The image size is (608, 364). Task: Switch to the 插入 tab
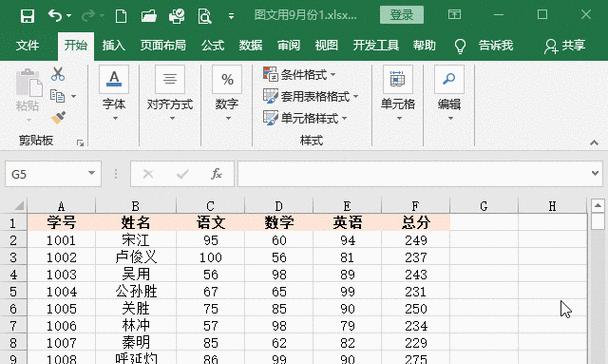114,45
